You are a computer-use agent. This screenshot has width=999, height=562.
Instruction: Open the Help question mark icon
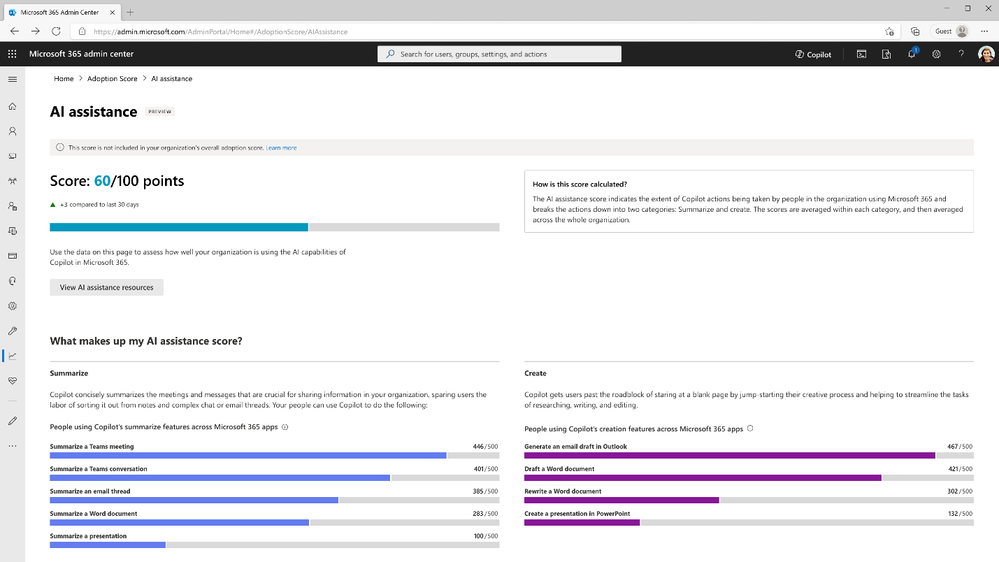[x=961, y=54]
